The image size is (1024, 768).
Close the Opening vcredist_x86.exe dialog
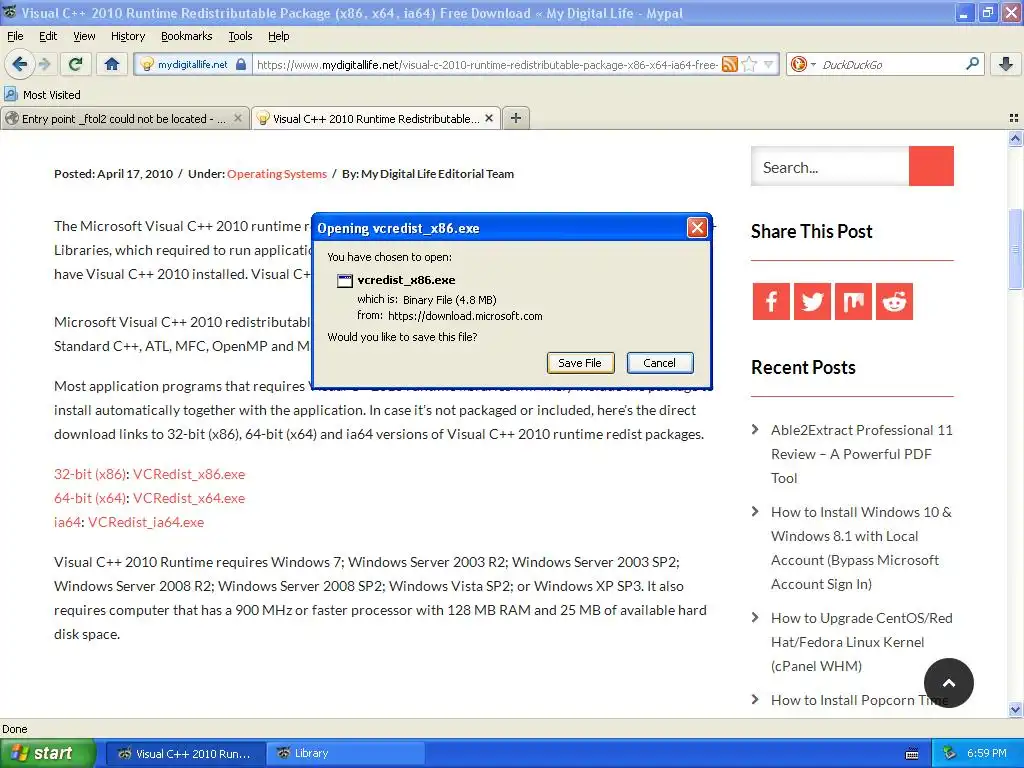697,228
